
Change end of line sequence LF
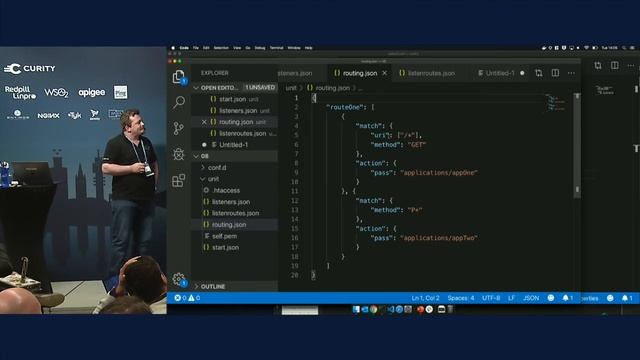(511, 298)
